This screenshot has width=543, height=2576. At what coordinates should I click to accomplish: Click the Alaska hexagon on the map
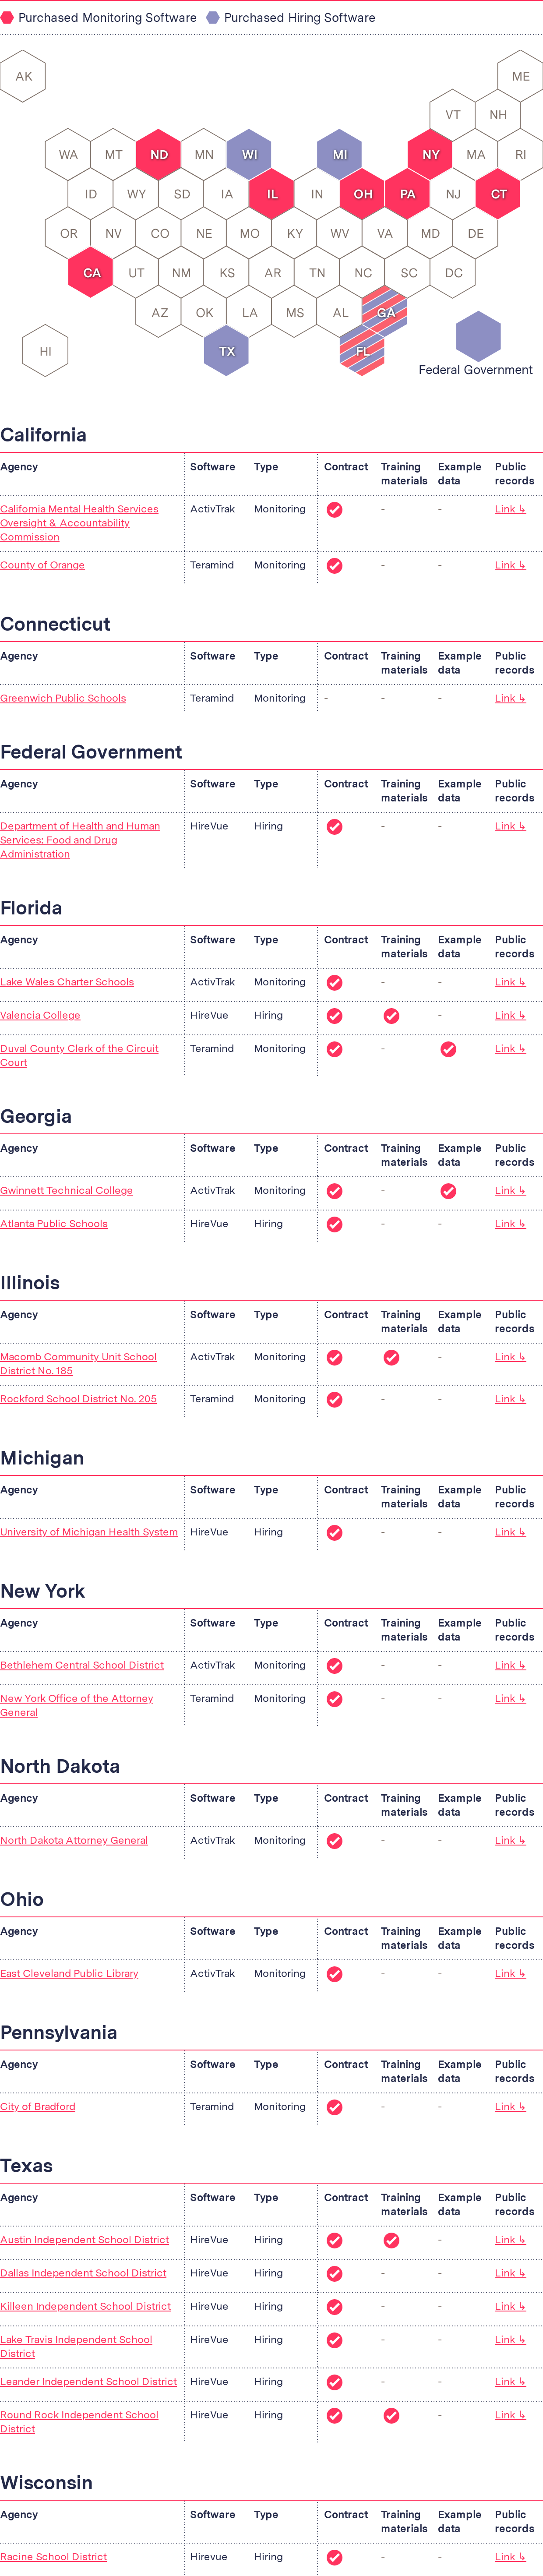pyautogui.click(x=24, y=76)
